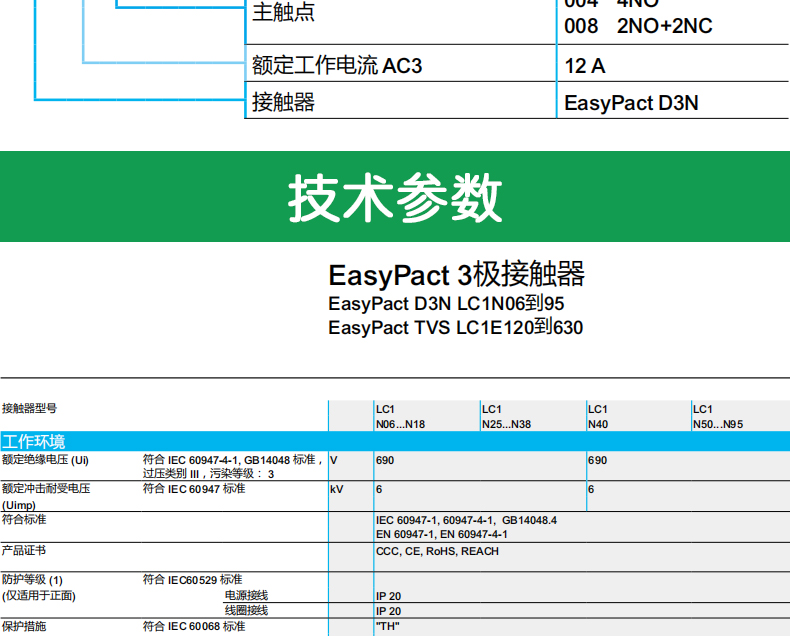Select column header 'LC1 N50...N95'
Viewport: 790px width, 636px height.
click(717, 417)
